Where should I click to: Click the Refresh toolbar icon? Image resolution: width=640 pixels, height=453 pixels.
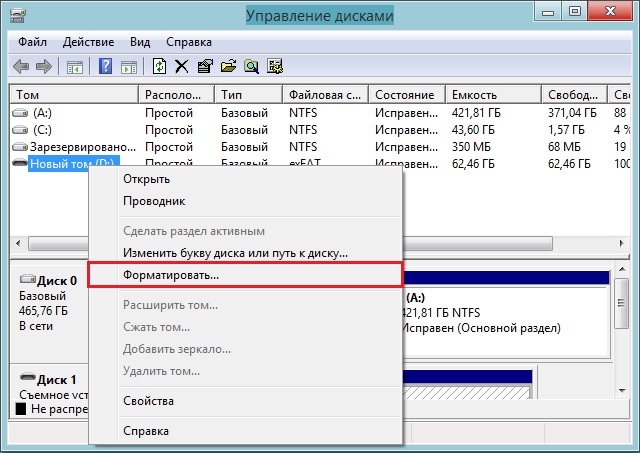point(159,67)
